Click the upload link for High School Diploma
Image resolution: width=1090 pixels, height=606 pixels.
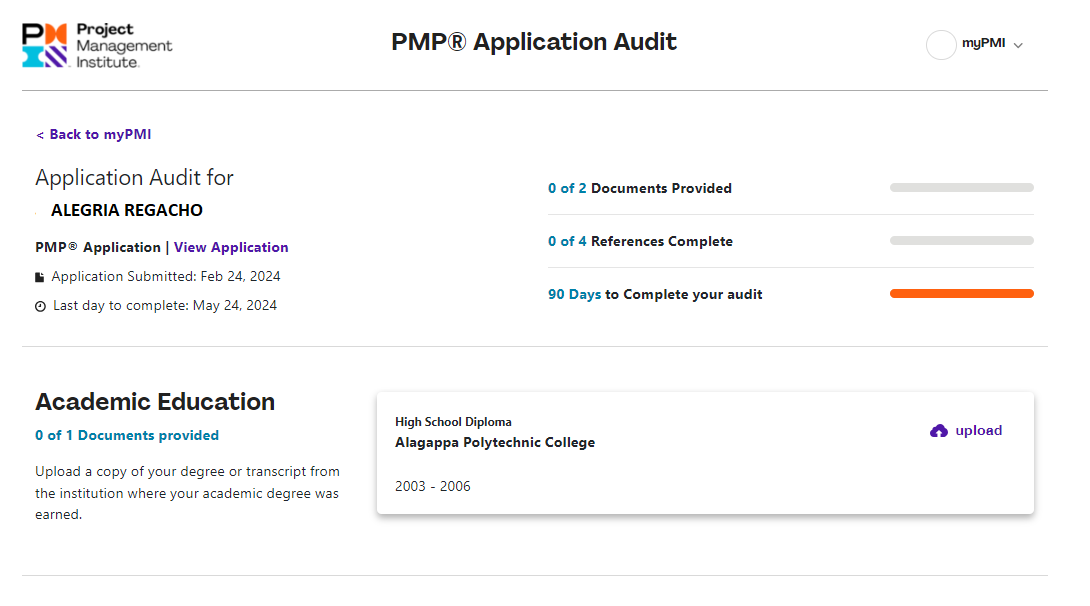pos(977,431)
